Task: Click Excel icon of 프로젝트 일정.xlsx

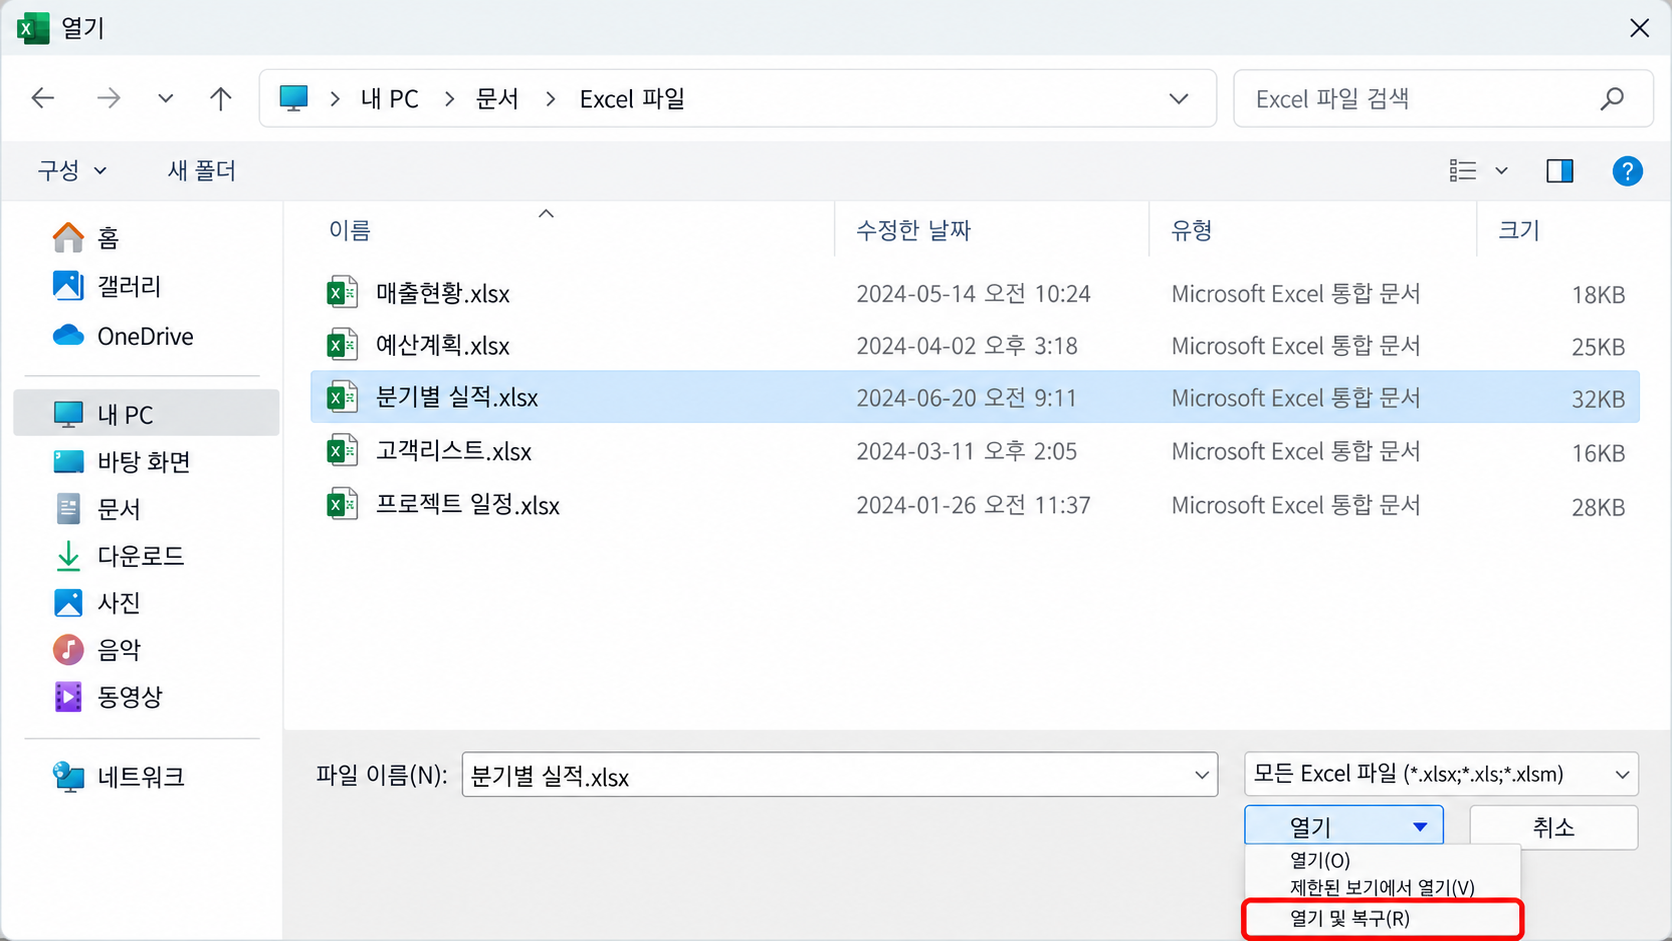Action: click(x=342, y=505)
